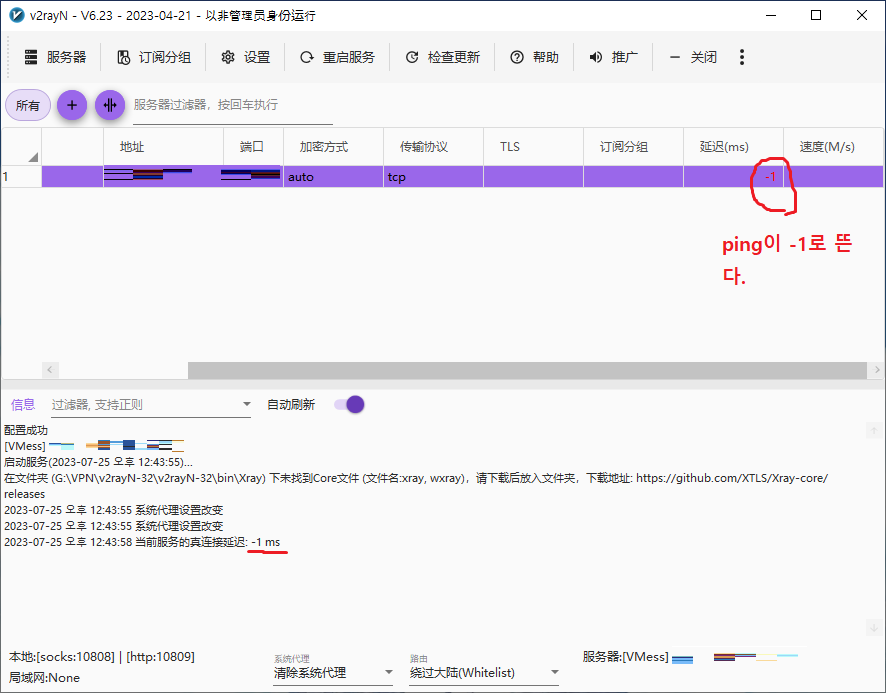
Task: Click the tcp transport cell
Action: pos(433,177)
